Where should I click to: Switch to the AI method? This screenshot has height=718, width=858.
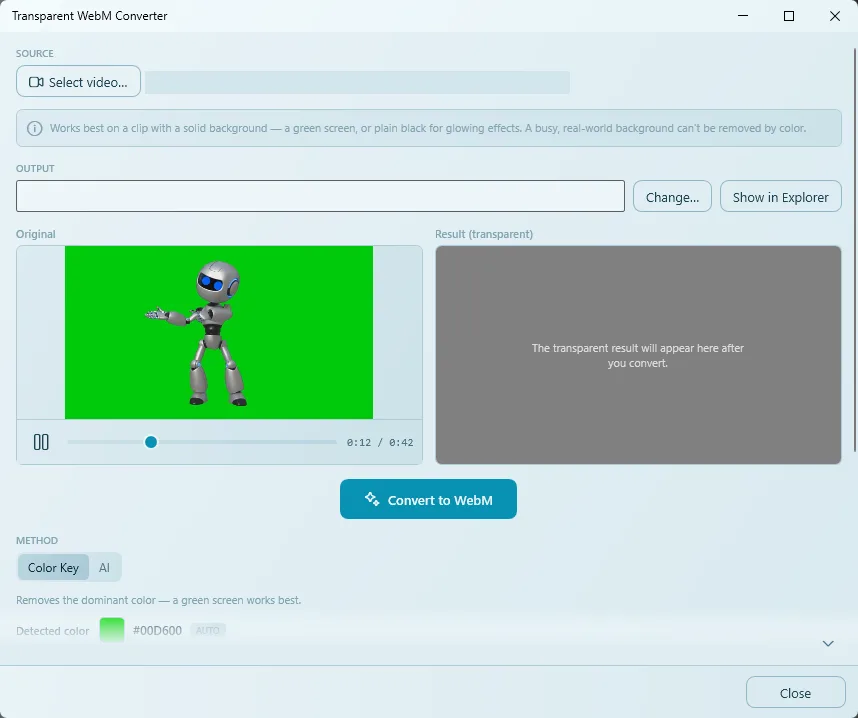pyautogui.click(x=104, y=568)
